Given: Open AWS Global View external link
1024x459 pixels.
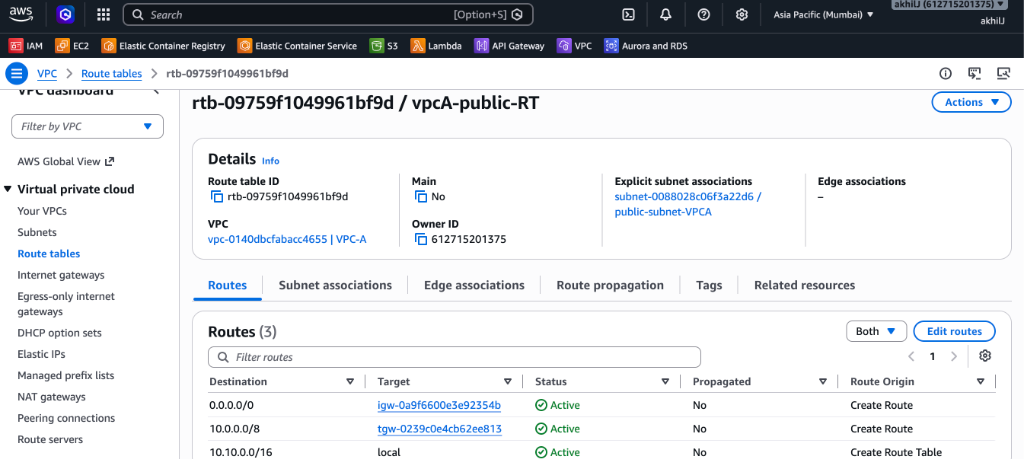Looking at the screenshot, I should tap(65, 161).
